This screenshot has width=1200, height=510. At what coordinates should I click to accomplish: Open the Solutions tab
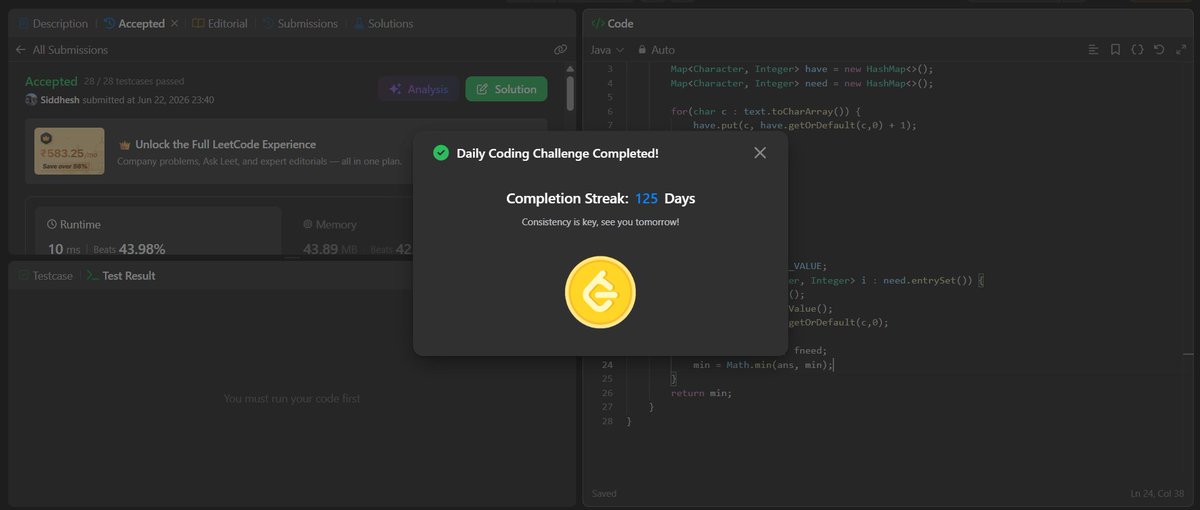383,23
